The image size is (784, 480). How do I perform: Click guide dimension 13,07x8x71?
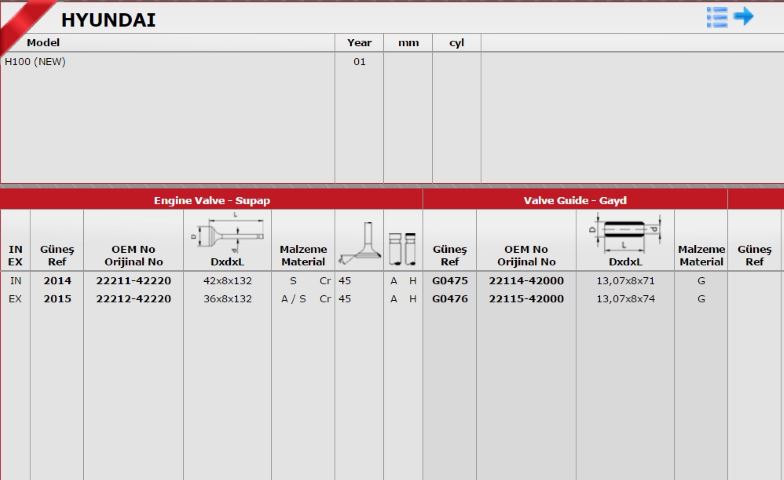point(625,280)
